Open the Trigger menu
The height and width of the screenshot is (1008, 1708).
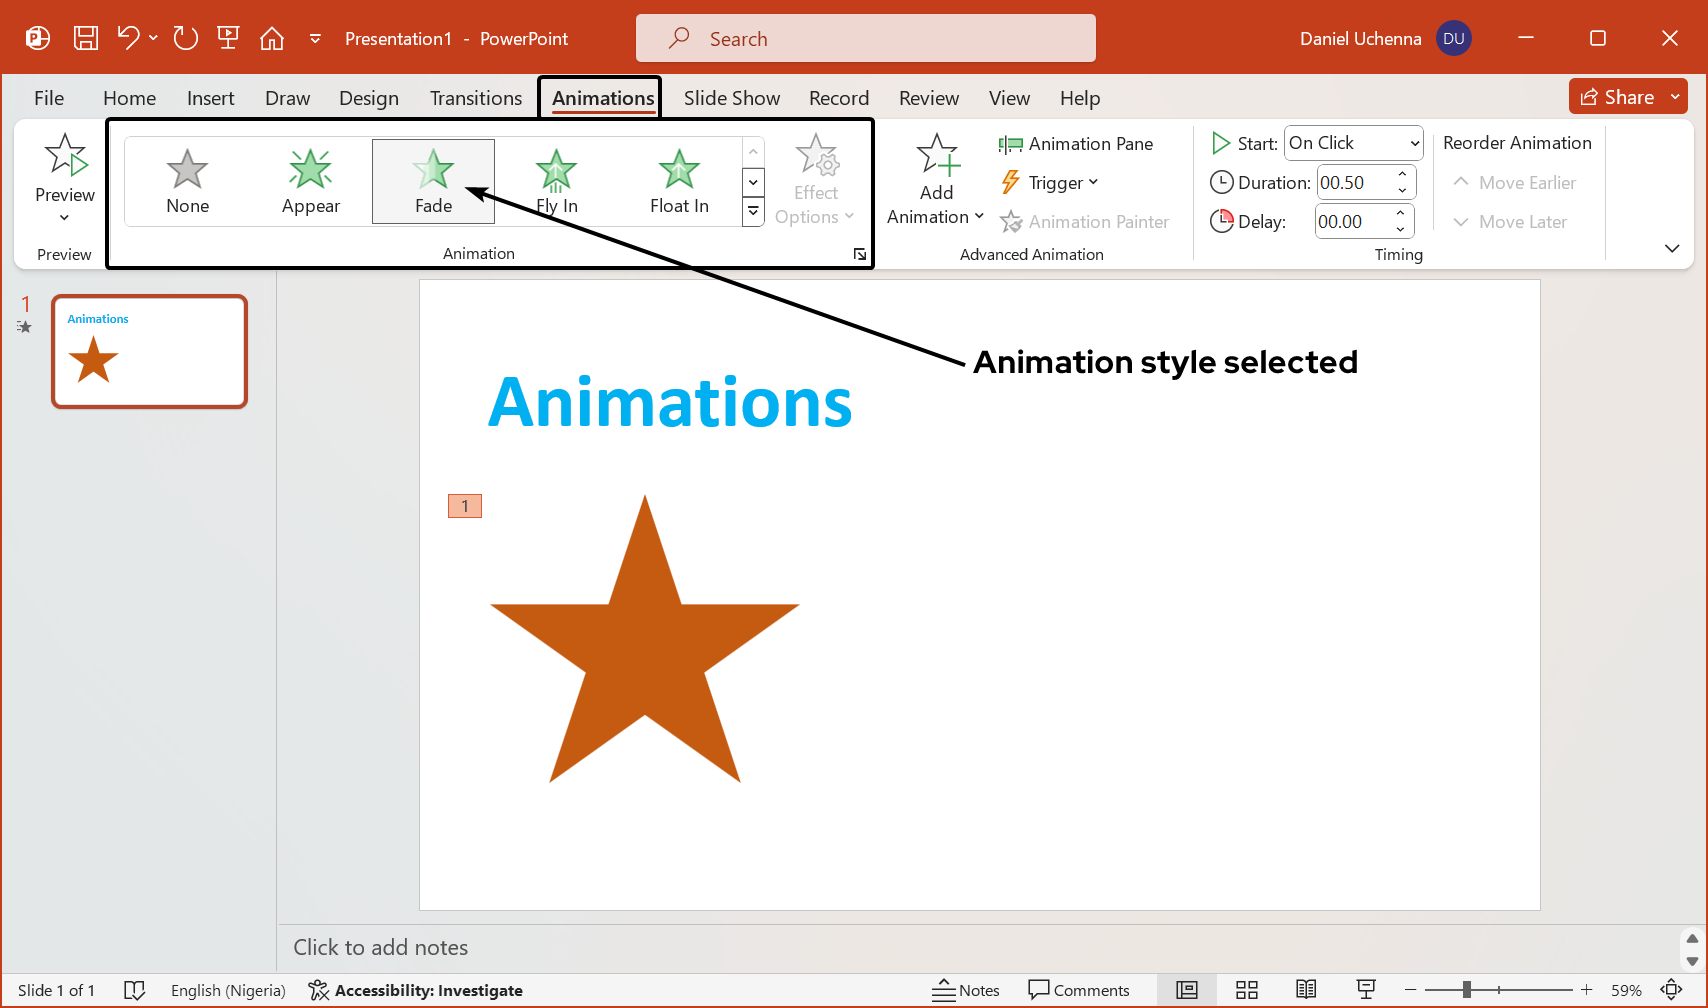1050,182
